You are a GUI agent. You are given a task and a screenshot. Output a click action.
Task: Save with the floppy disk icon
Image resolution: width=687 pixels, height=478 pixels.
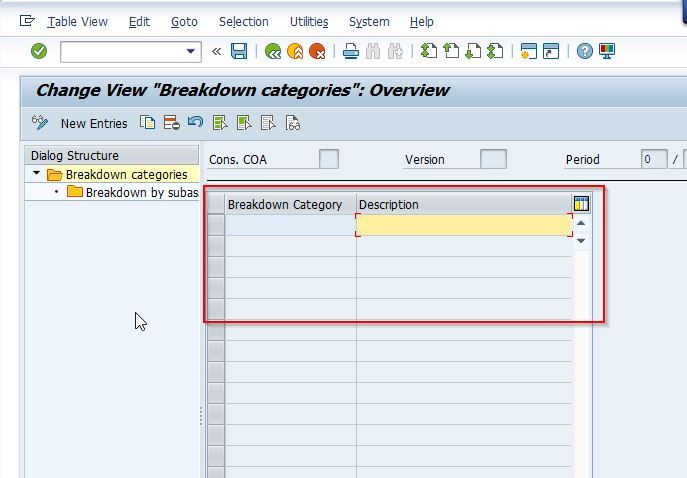pyautogui.click(x=239, y=51)
